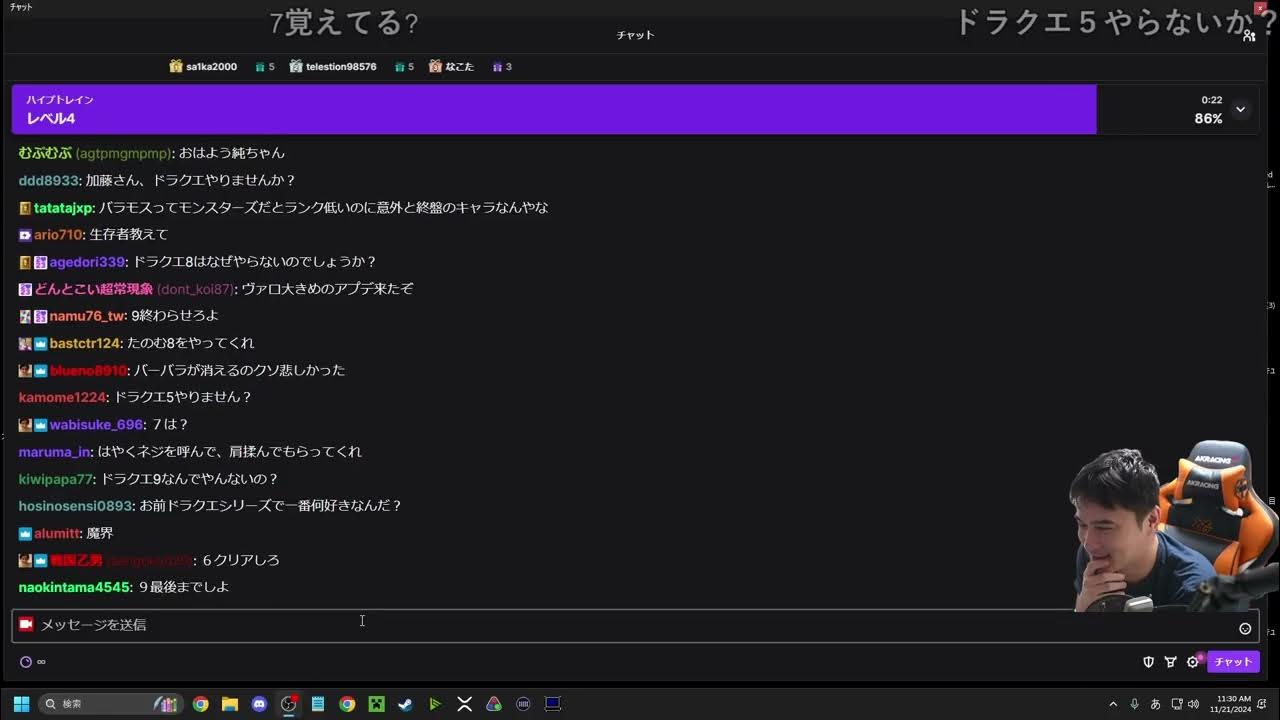The image size is (1280, 720).
Task: Open the Windows Start menu
Action: [x=21, y=704]
